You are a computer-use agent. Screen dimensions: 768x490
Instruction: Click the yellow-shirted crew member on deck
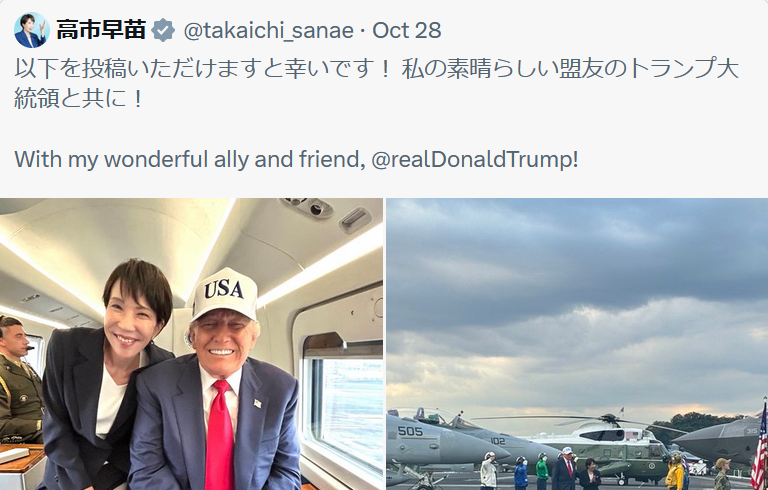(676, 473)
